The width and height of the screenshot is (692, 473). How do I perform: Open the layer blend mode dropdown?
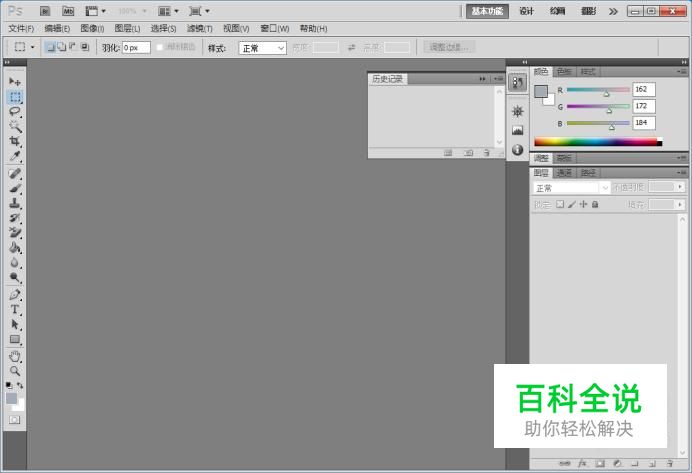click(x=572, y=188)
